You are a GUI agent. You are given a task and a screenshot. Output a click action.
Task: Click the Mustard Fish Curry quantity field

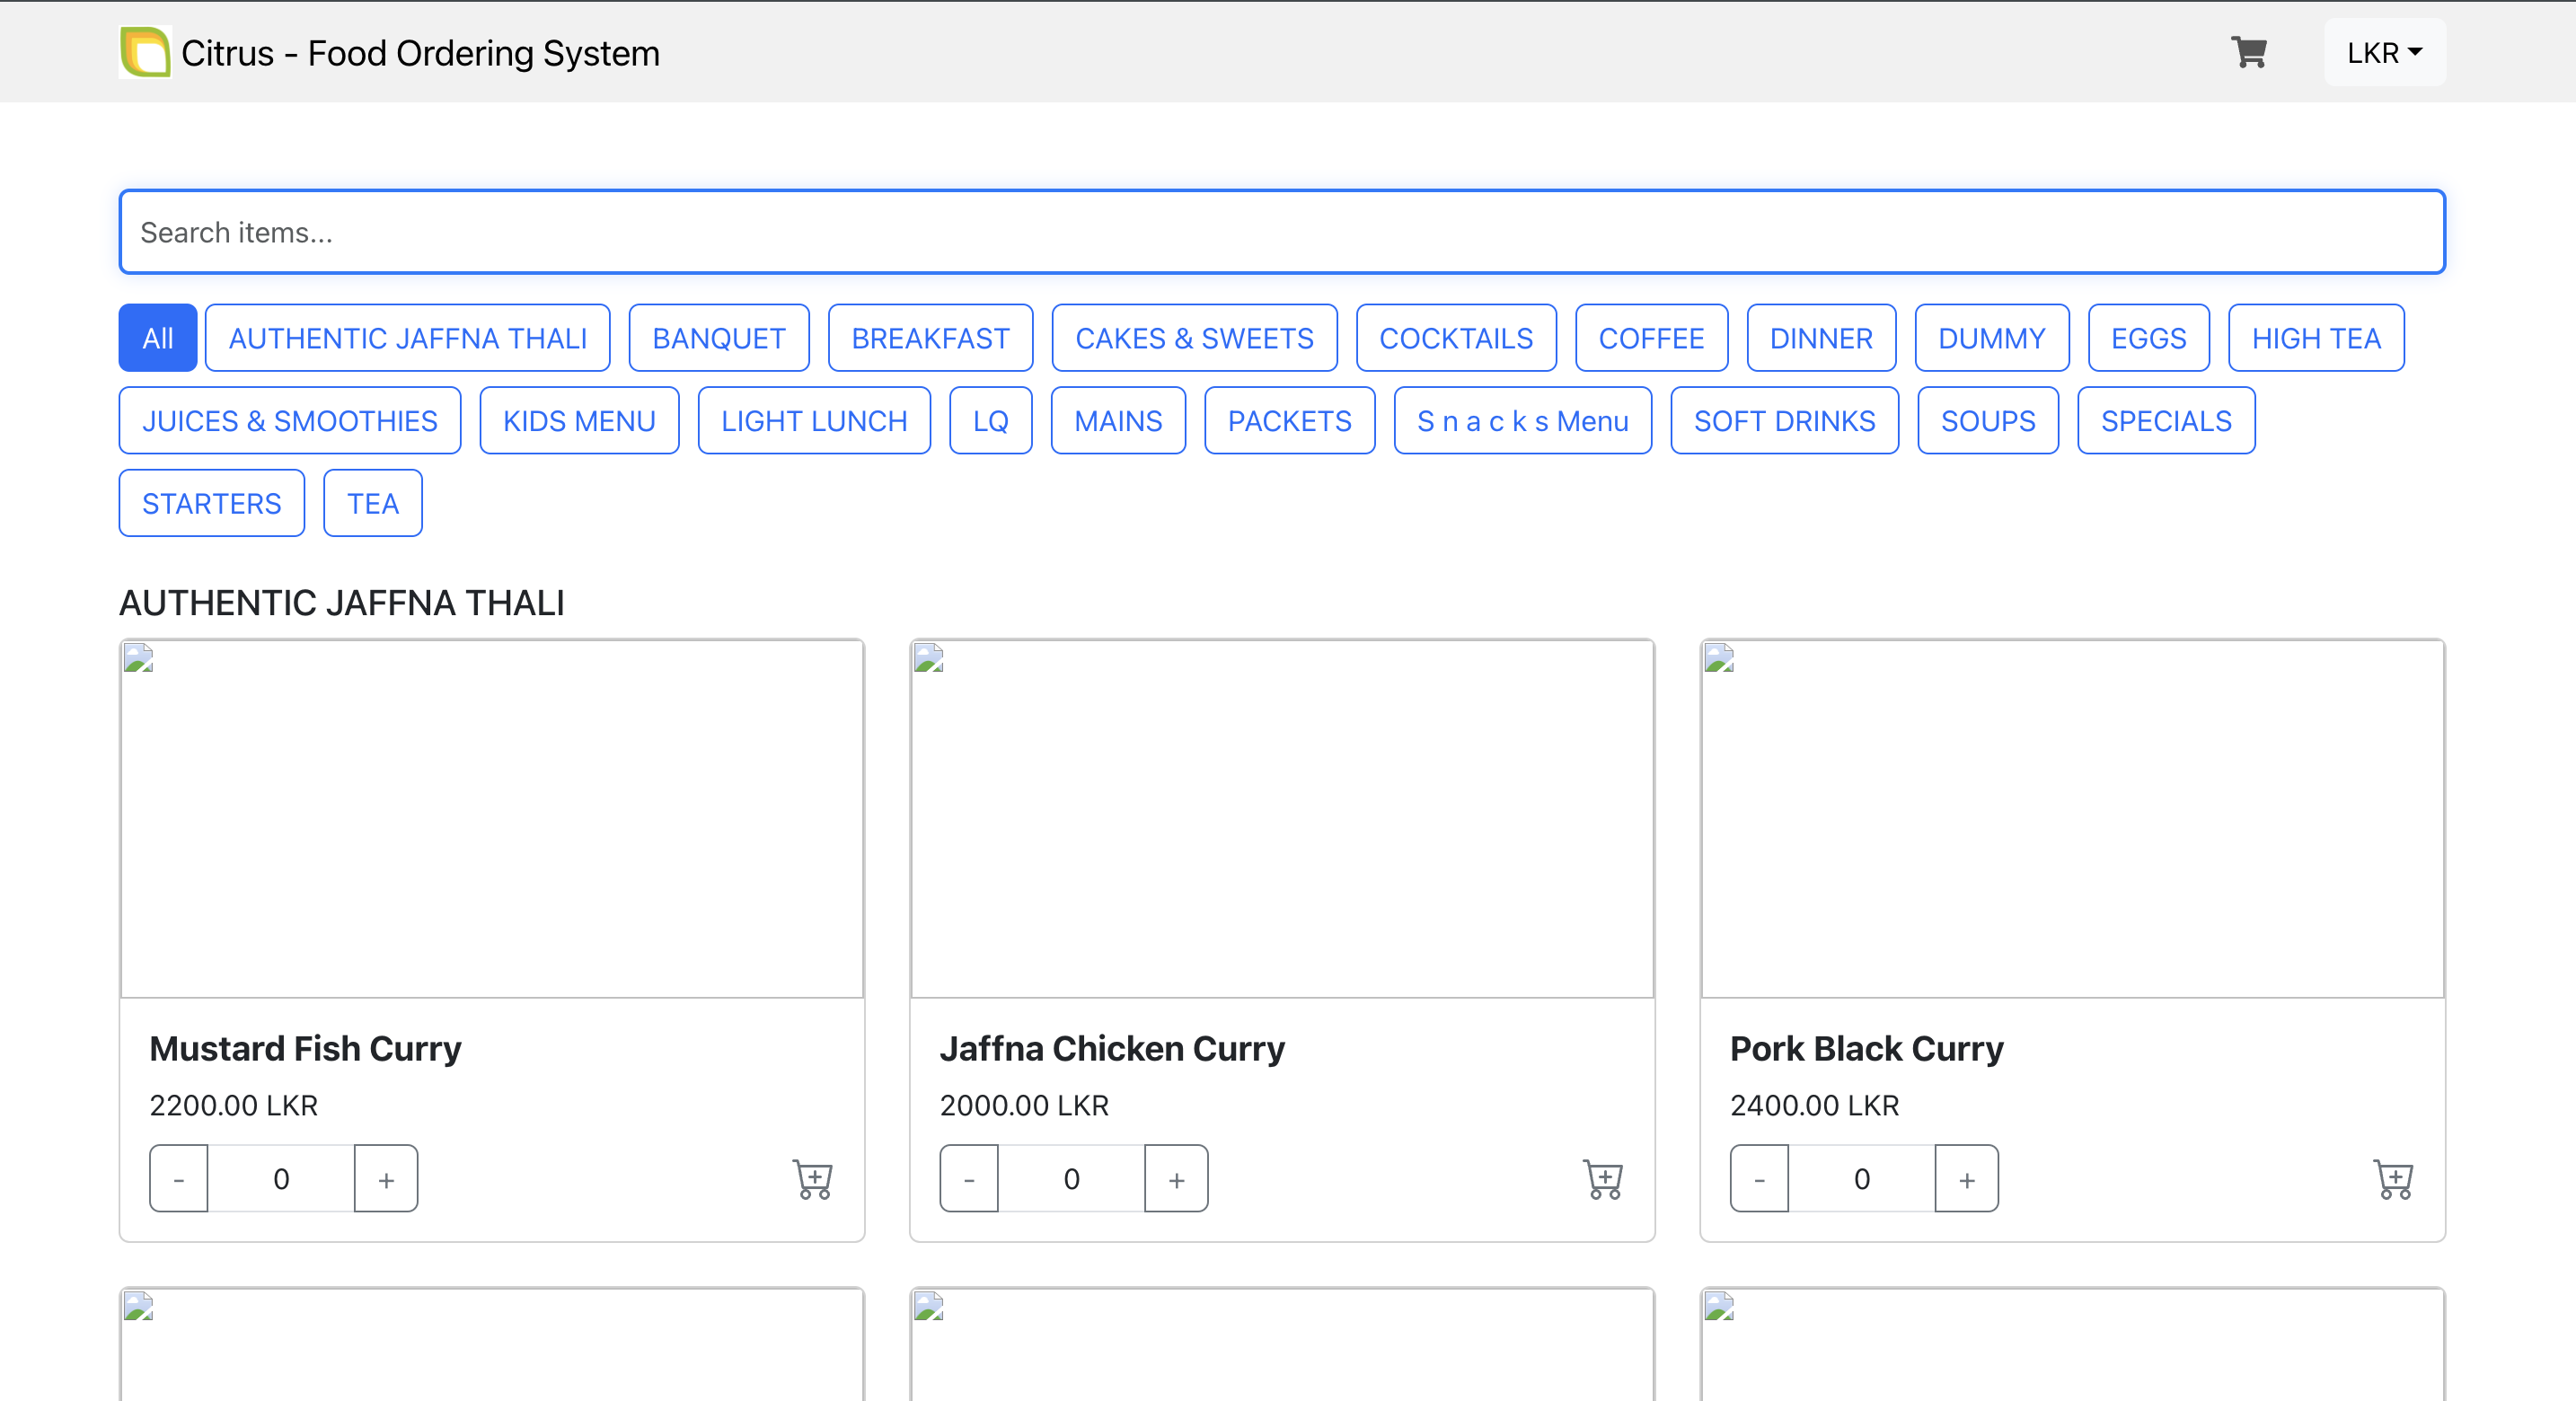click(281, 1179)
